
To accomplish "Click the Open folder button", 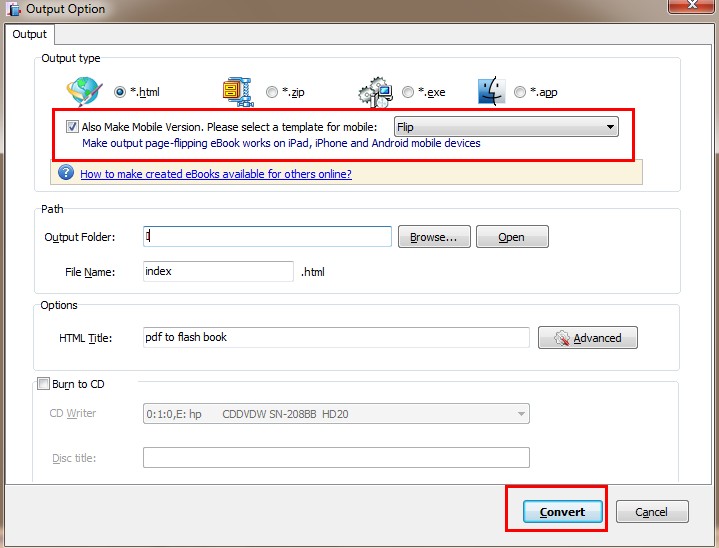I will click(512, 237).
